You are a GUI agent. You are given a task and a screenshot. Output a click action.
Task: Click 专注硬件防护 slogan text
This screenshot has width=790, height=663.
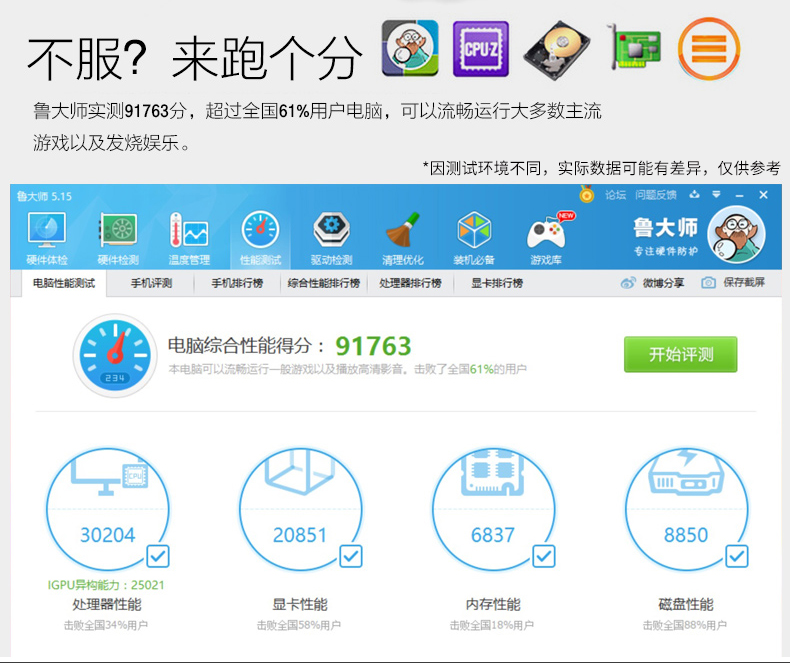pyautogui.click(x=666, y=250)
